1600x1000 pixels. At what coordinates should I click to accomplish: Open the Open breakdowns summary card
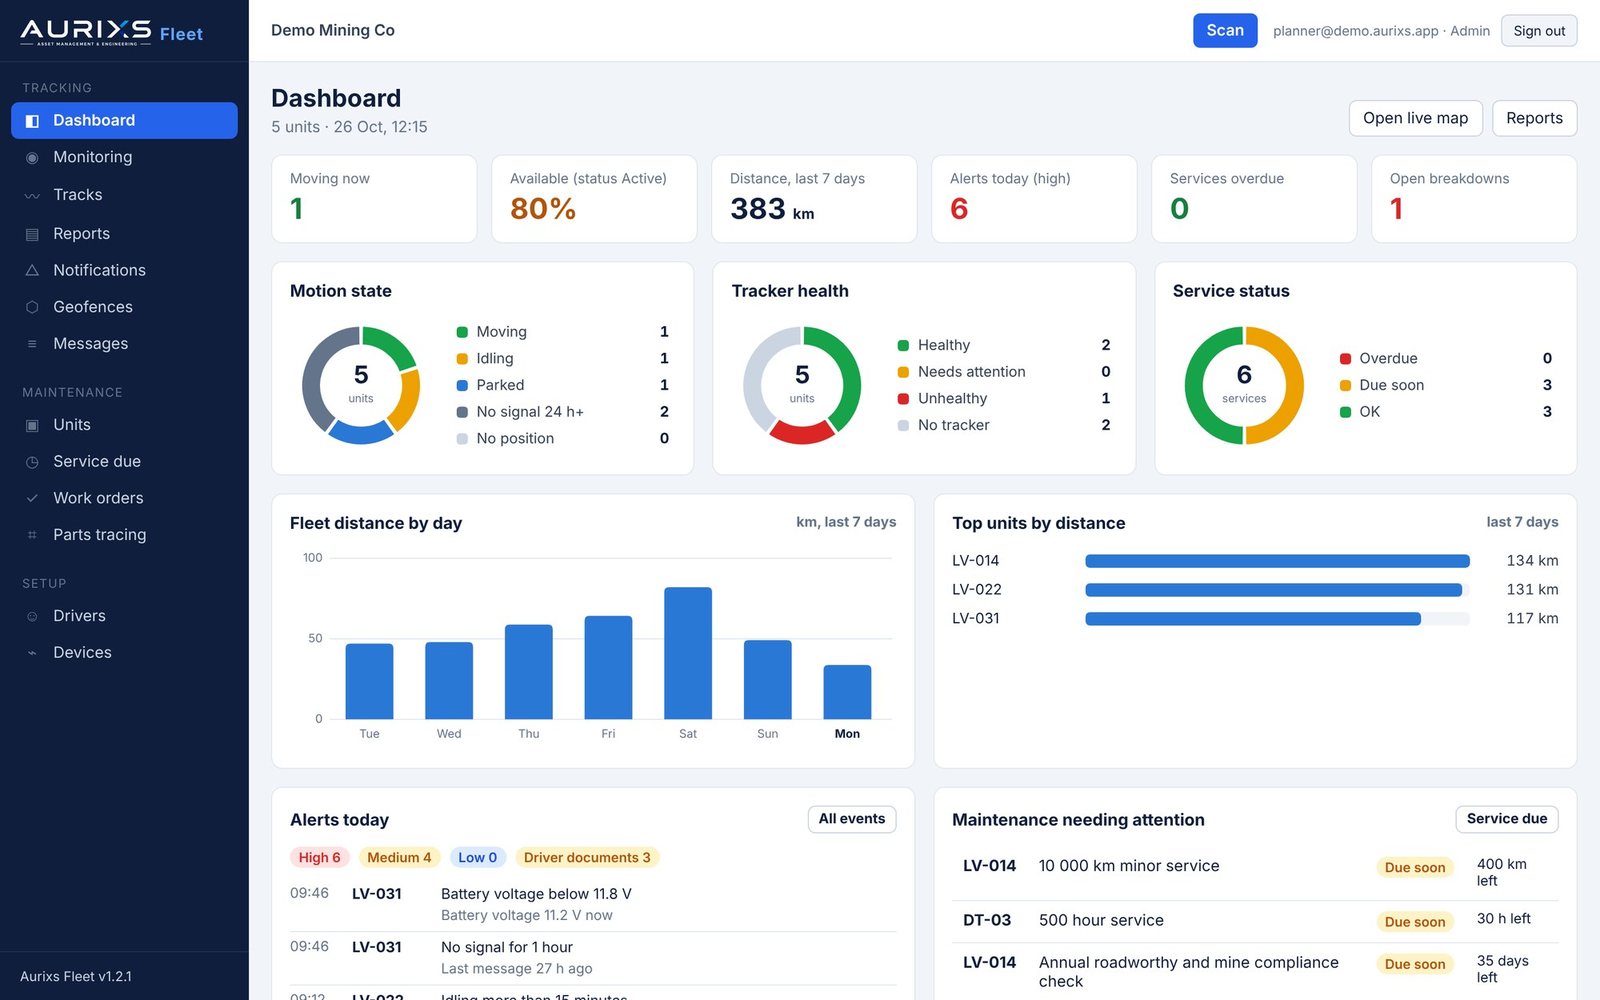(x=1474, y=198)
